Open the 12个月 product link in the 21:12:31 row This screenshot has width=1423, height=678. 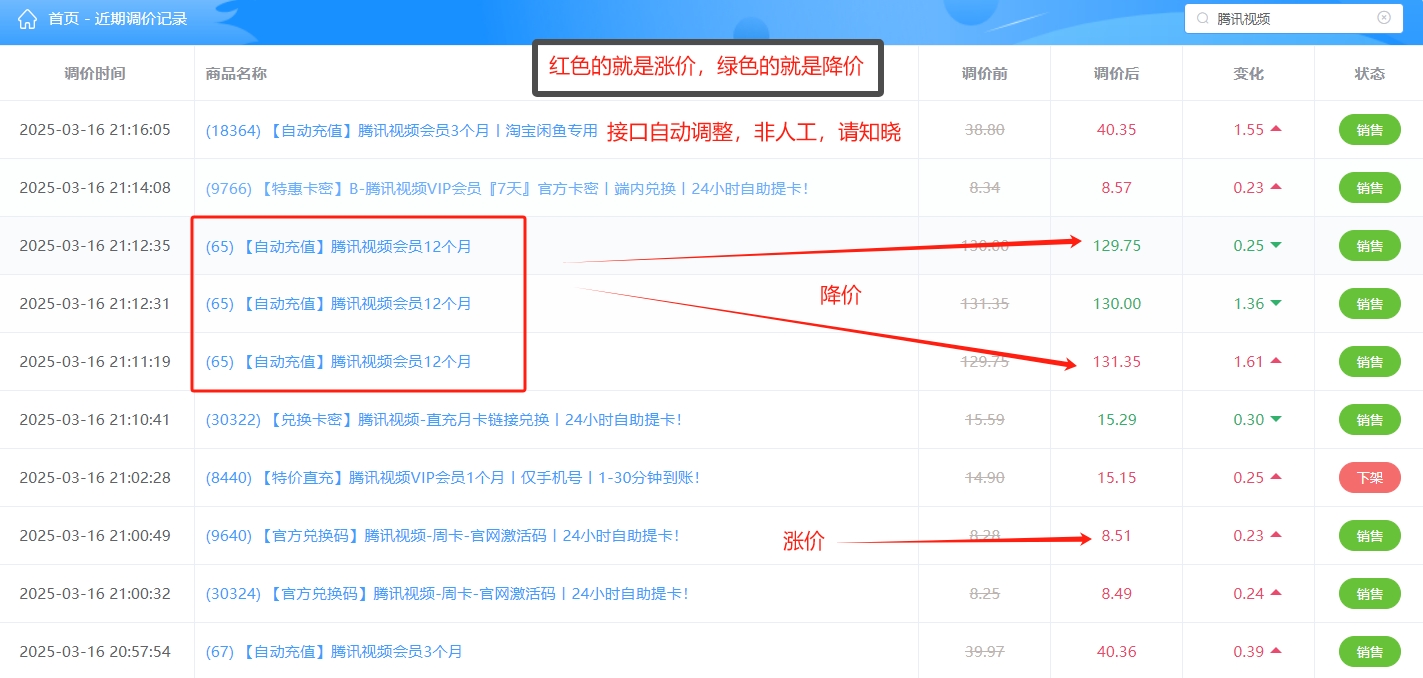click(338, 304)
